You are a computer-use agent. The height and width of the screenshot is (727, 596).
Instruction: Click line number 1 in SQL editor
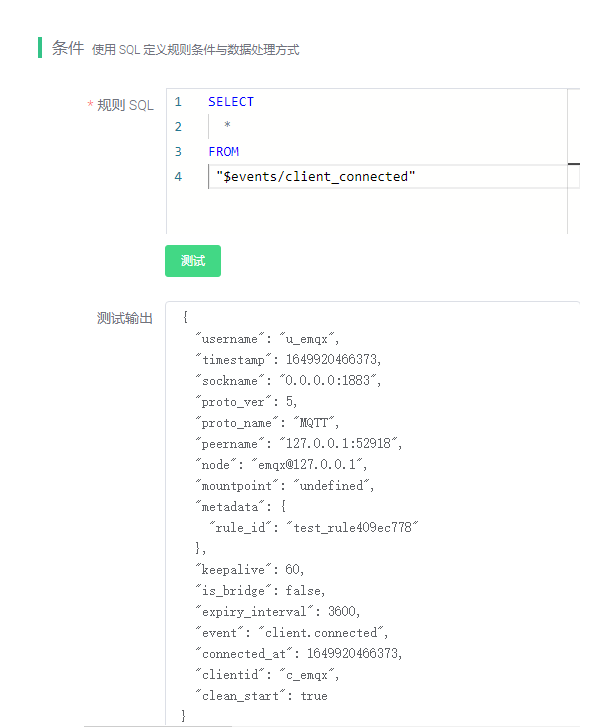178,102
